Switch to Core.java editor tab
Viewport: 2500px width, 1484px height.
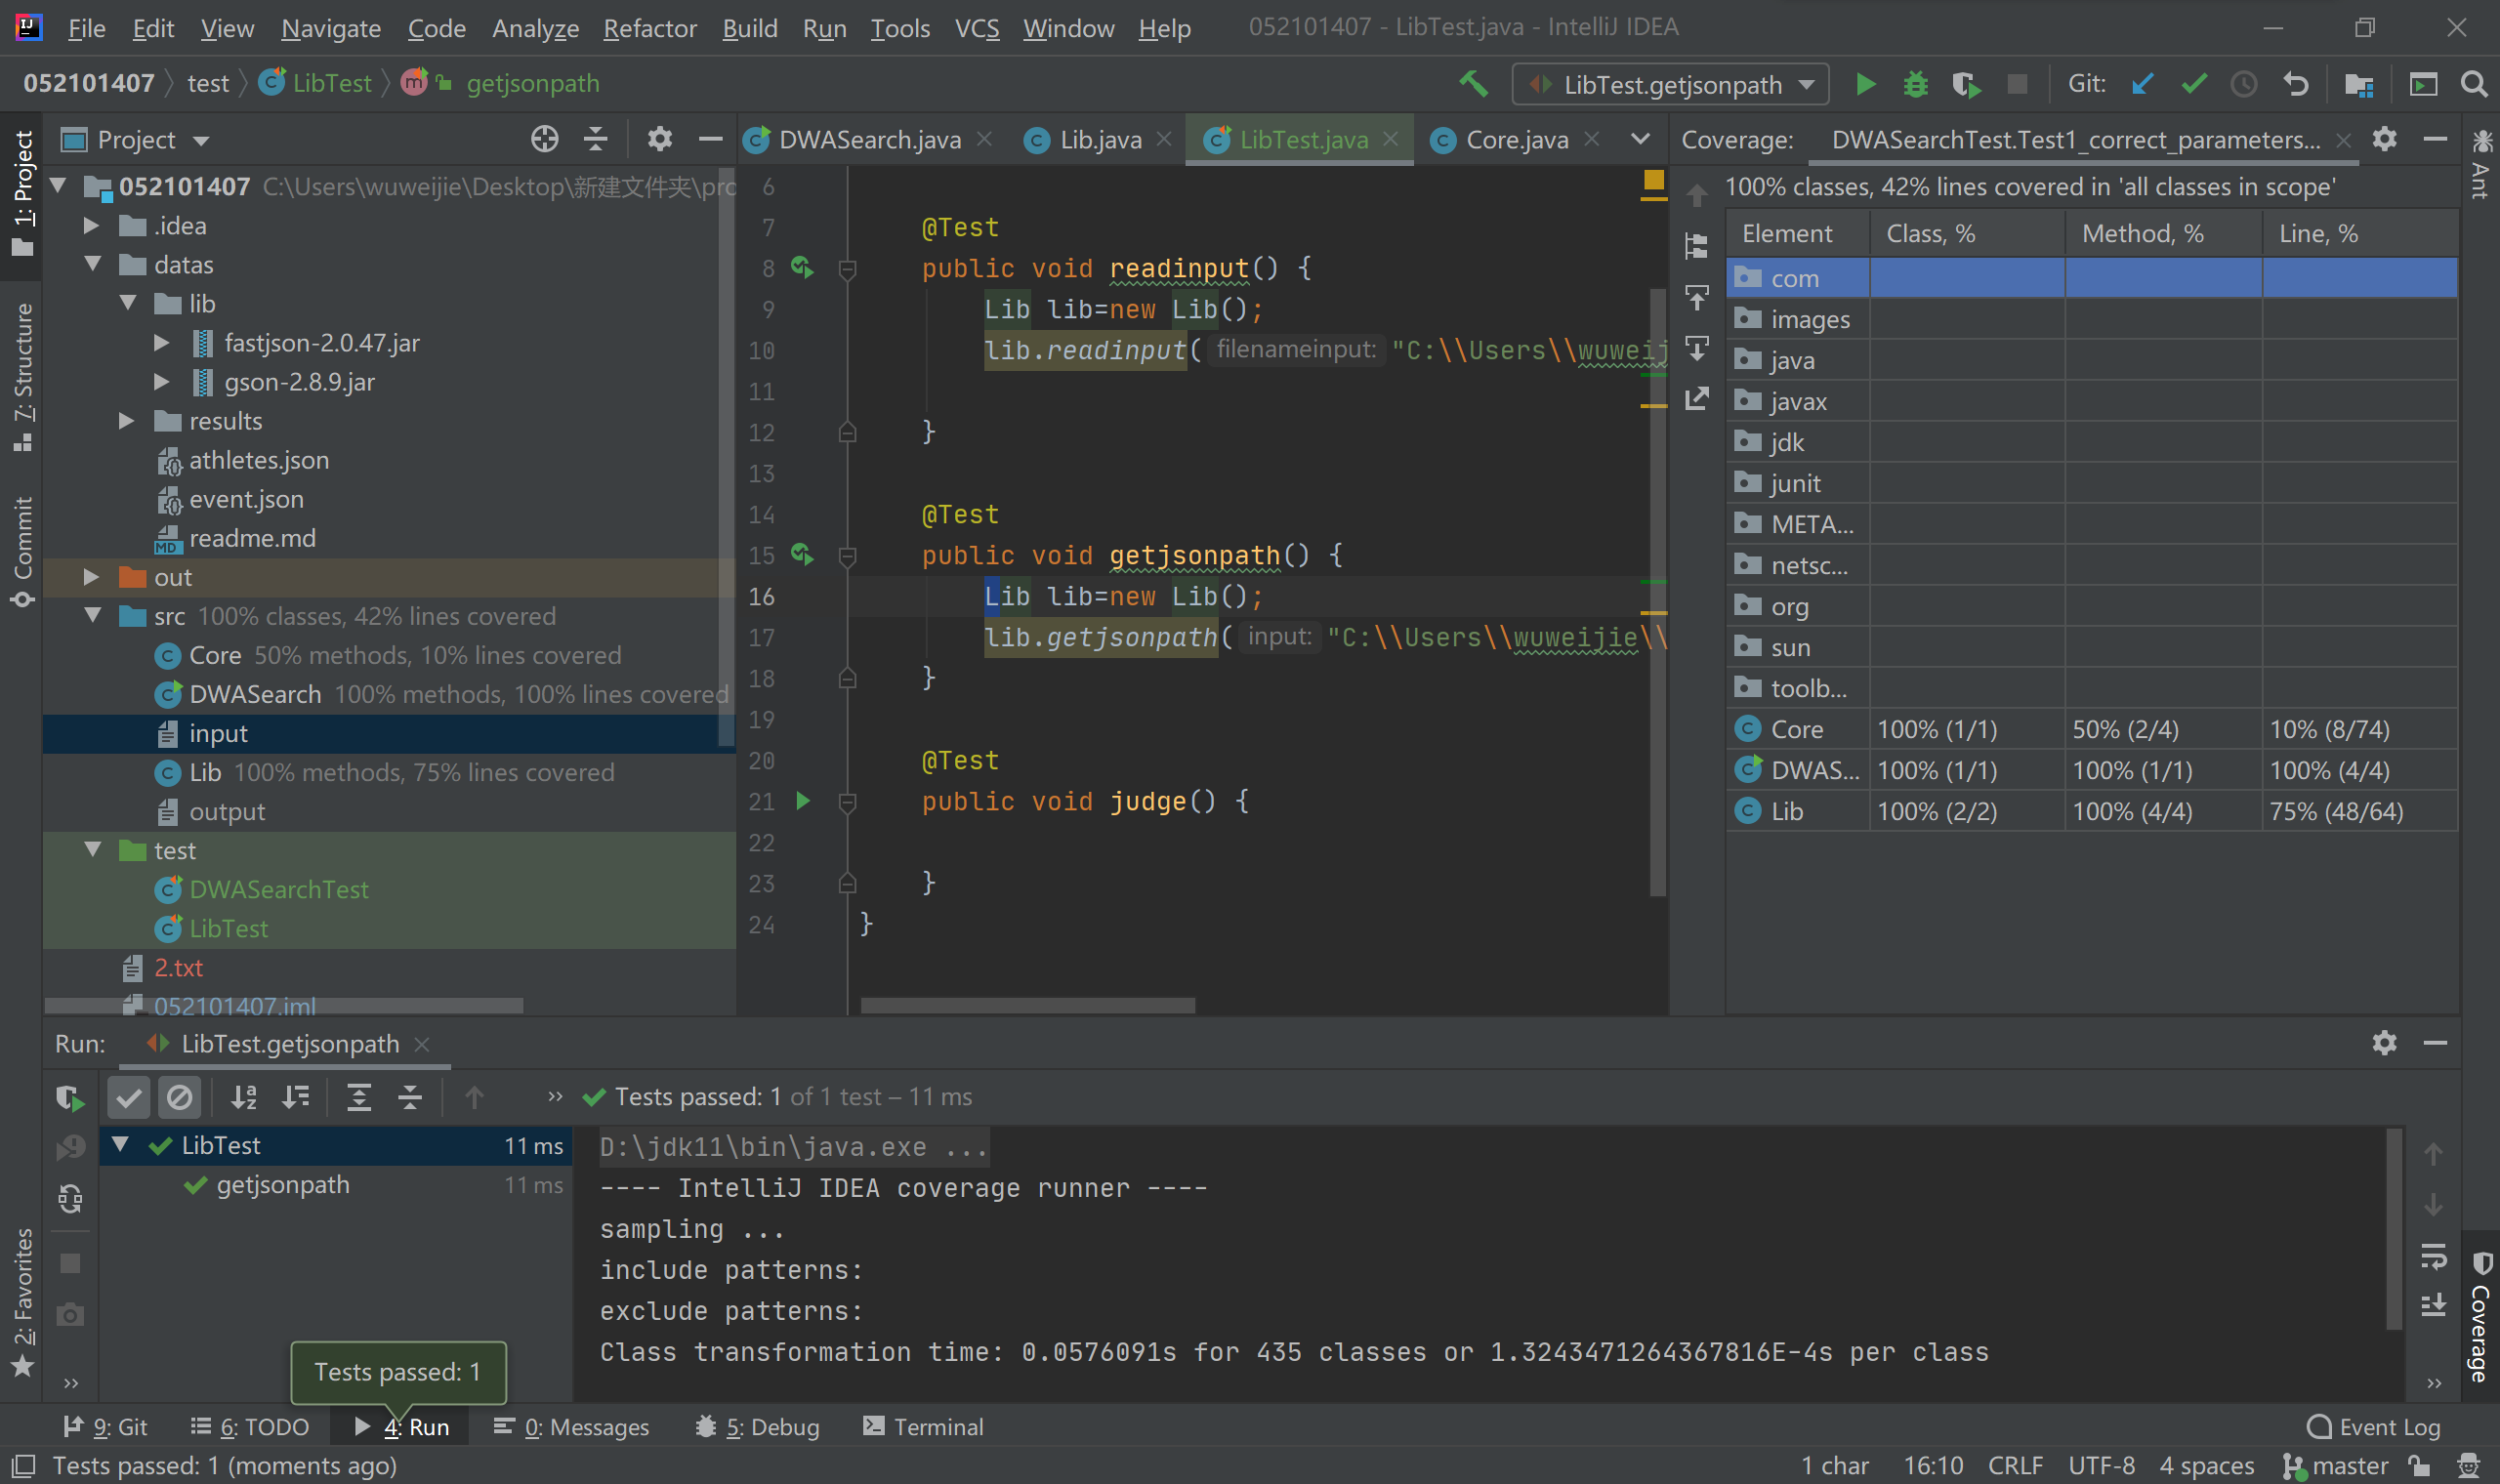pos(1515,140)
